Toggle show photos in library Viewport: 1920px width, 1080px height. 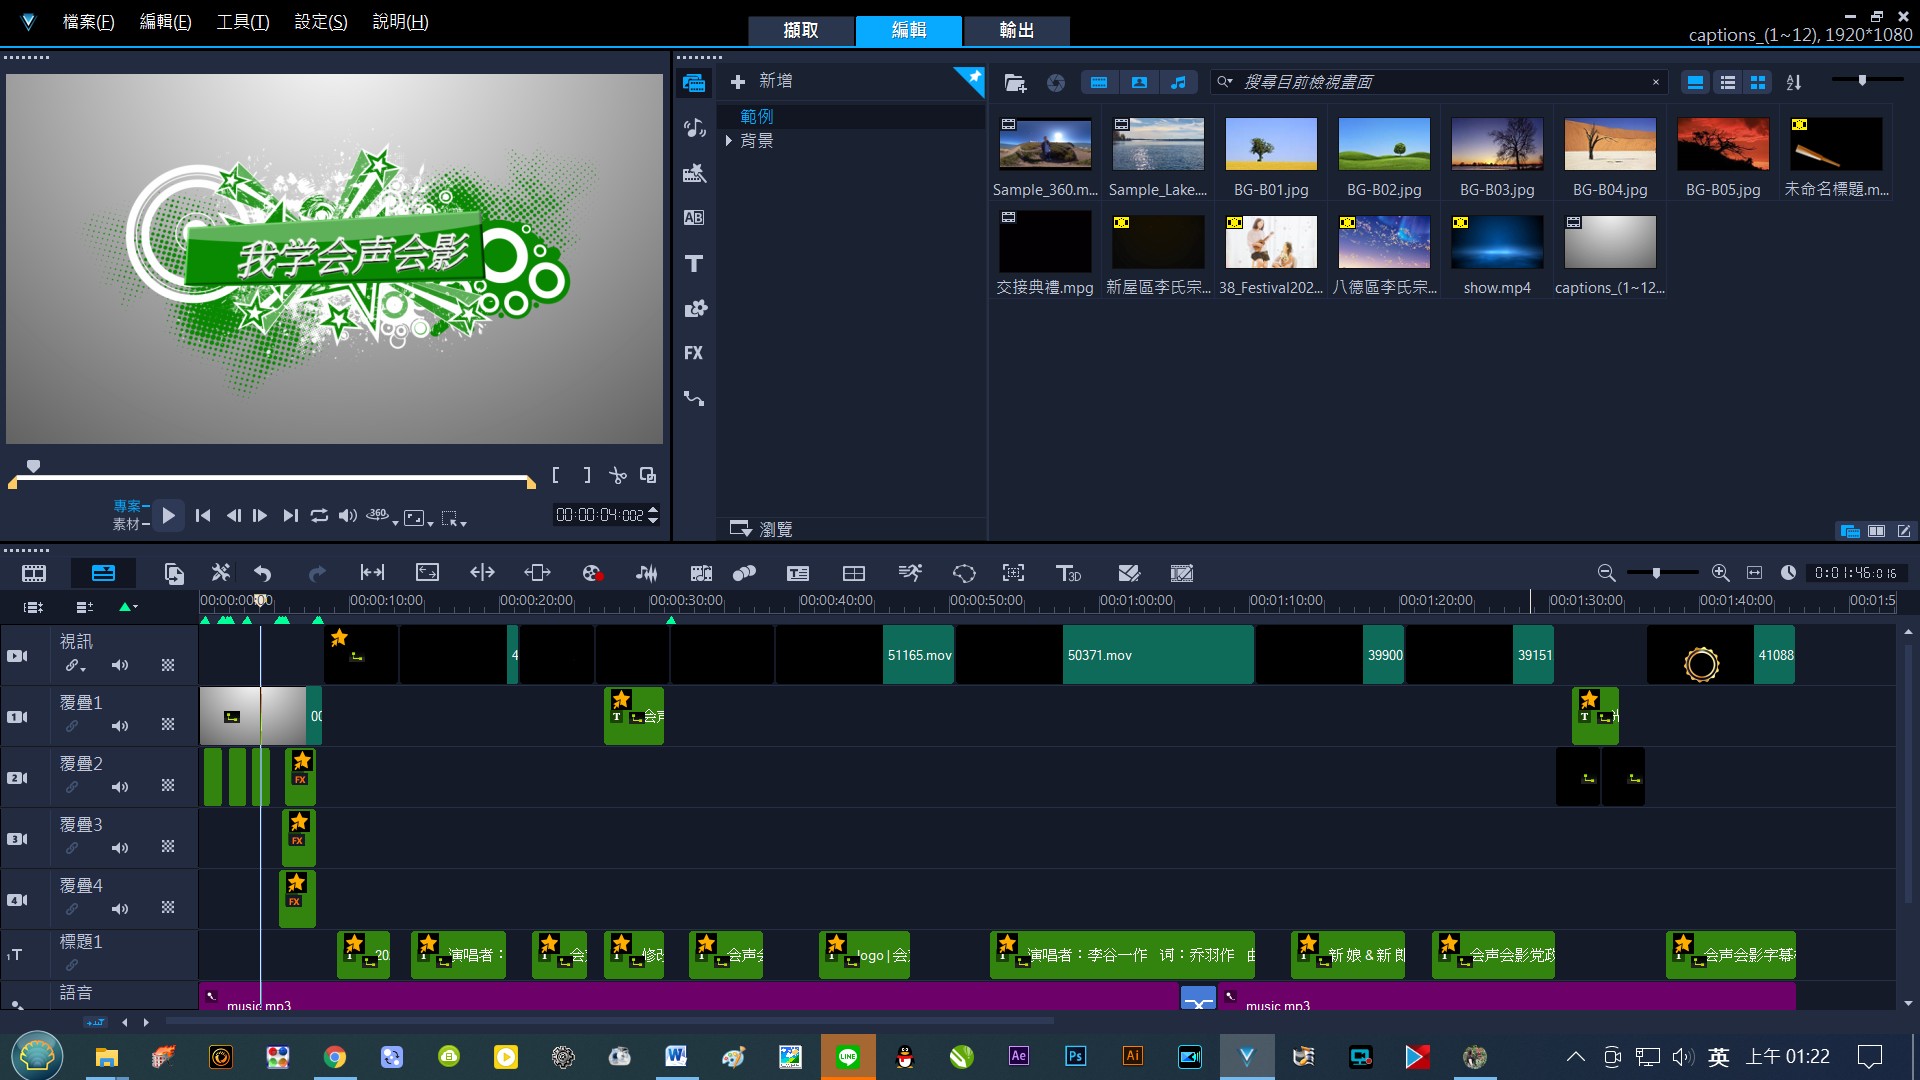tap(1139, 83)
